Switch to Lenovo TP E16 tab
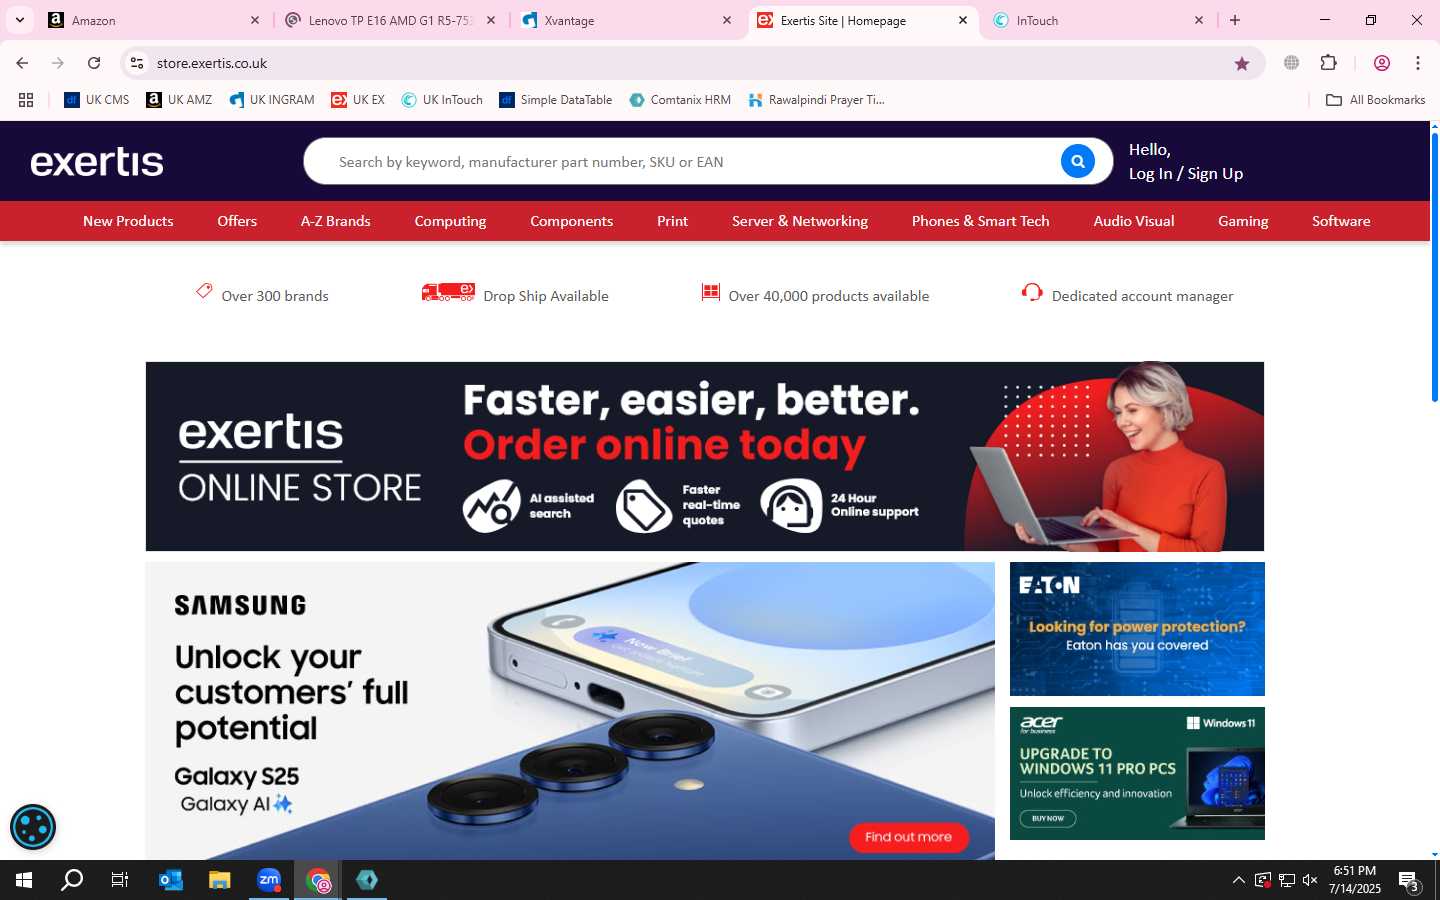The height and width of the screenshot is (900, 1440). 390,20
